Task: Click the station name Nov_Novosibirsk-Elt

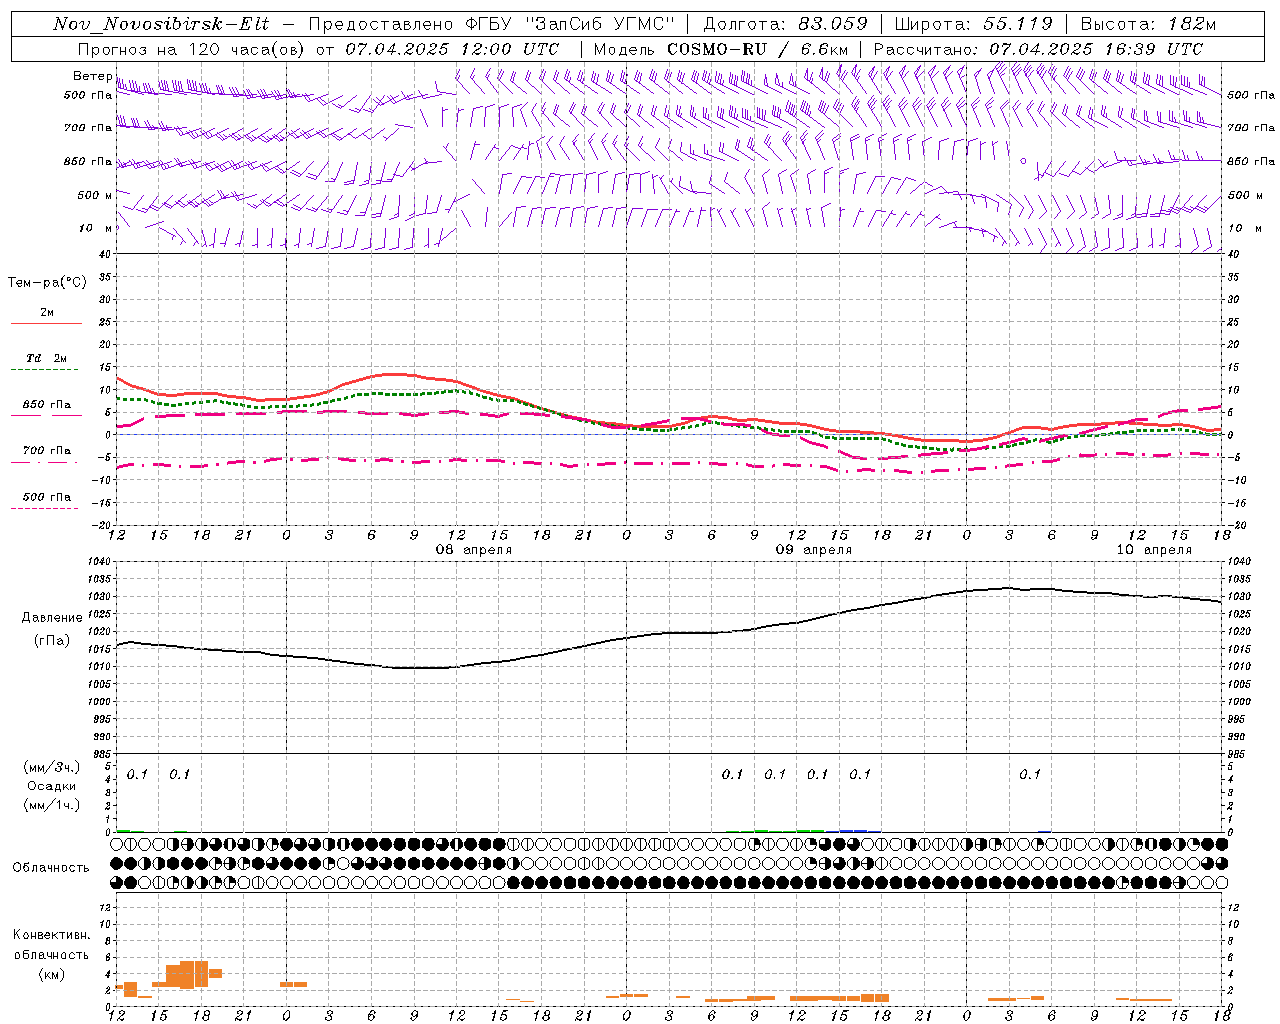Action: [x=161, y=24]
